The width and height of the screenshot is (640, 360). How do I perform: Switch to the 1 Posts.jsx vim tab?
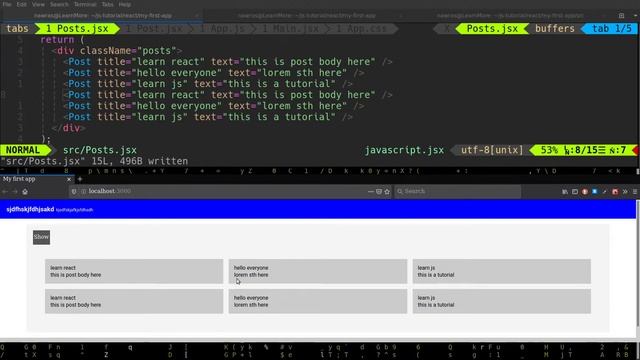coord(77,29)
